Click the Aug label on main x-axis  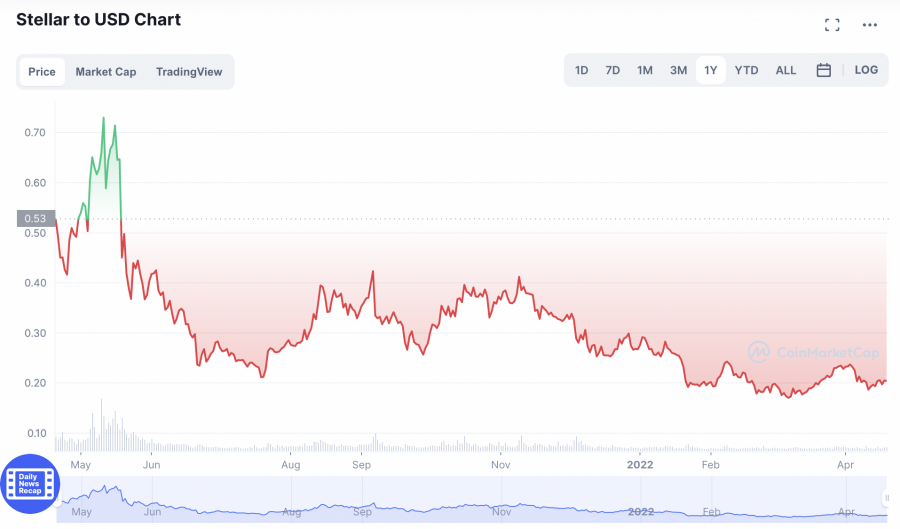[x=291, y=465]
